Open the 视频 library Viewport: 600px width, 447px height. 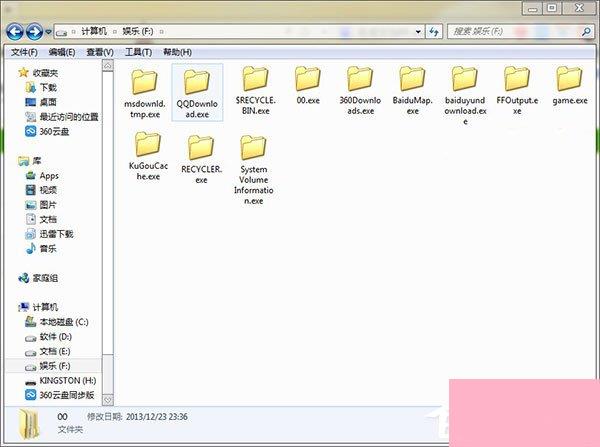tap(41, 190)
